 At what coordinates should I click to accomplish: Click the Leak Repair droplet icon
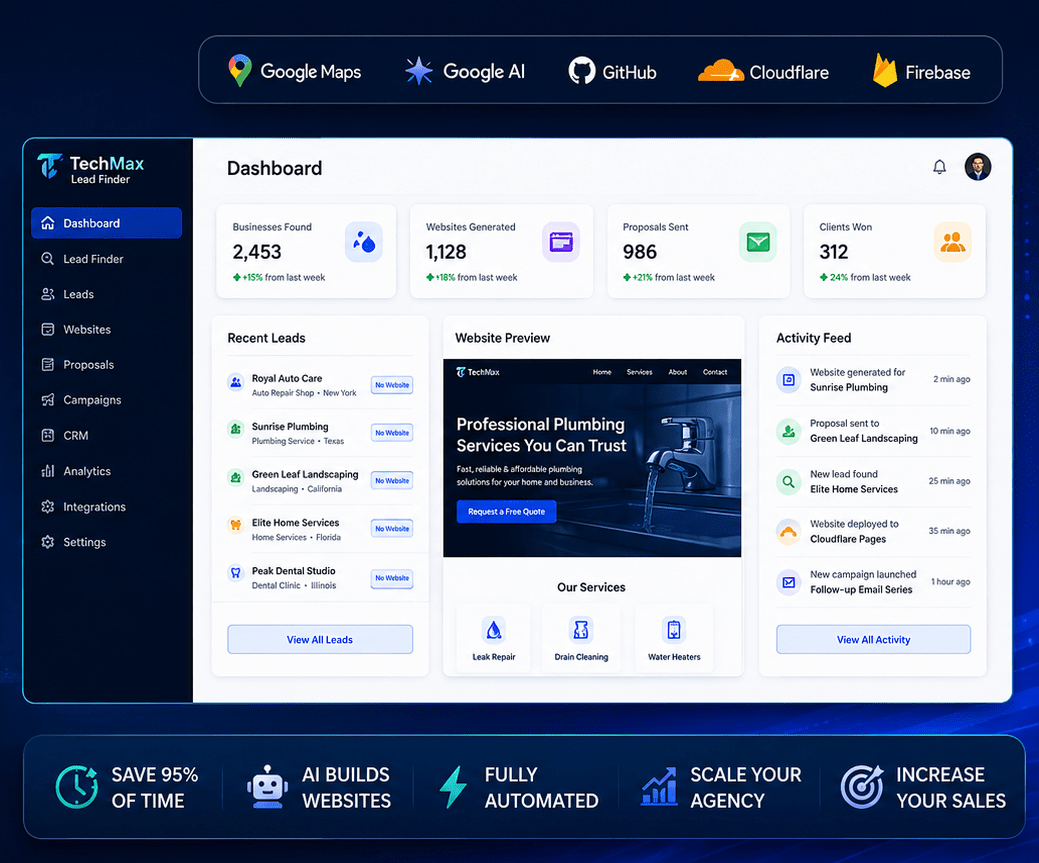coord(494,630)
